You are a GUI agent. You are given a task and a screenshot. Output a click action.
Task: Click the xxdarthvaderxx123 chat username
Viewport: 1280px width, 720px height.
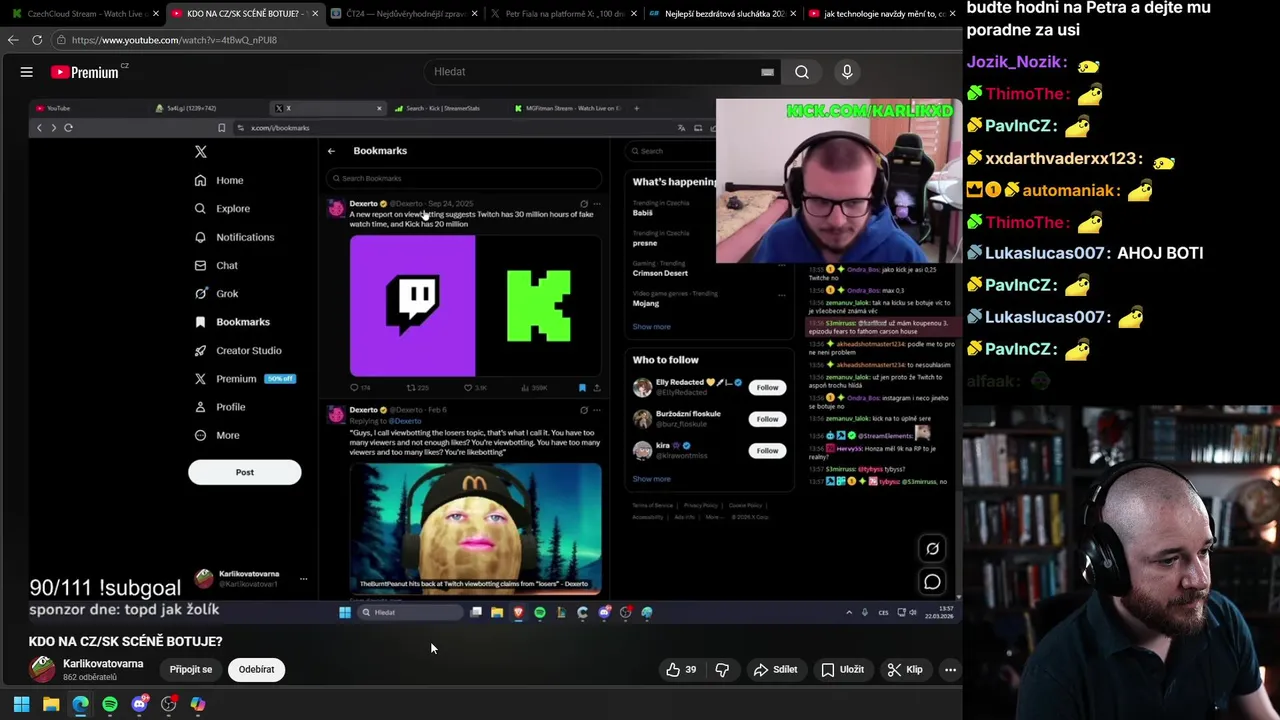pos(1064,158)
